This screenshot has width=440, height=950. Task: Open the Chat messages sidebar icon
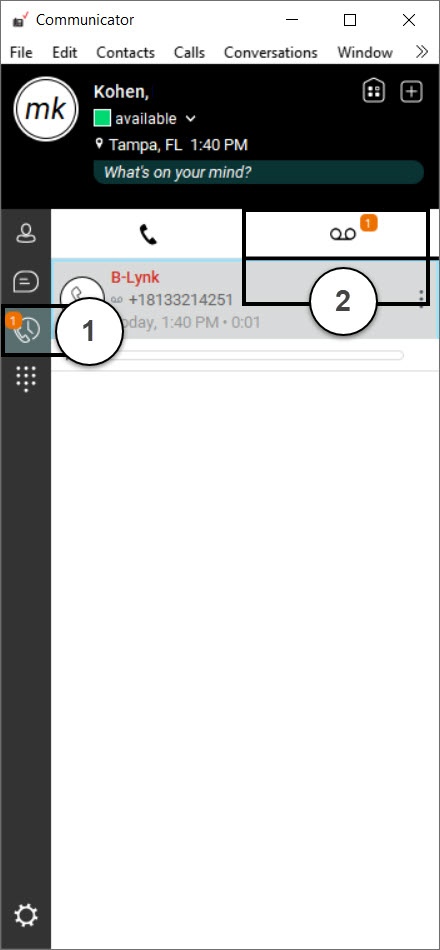coord(25,281)
